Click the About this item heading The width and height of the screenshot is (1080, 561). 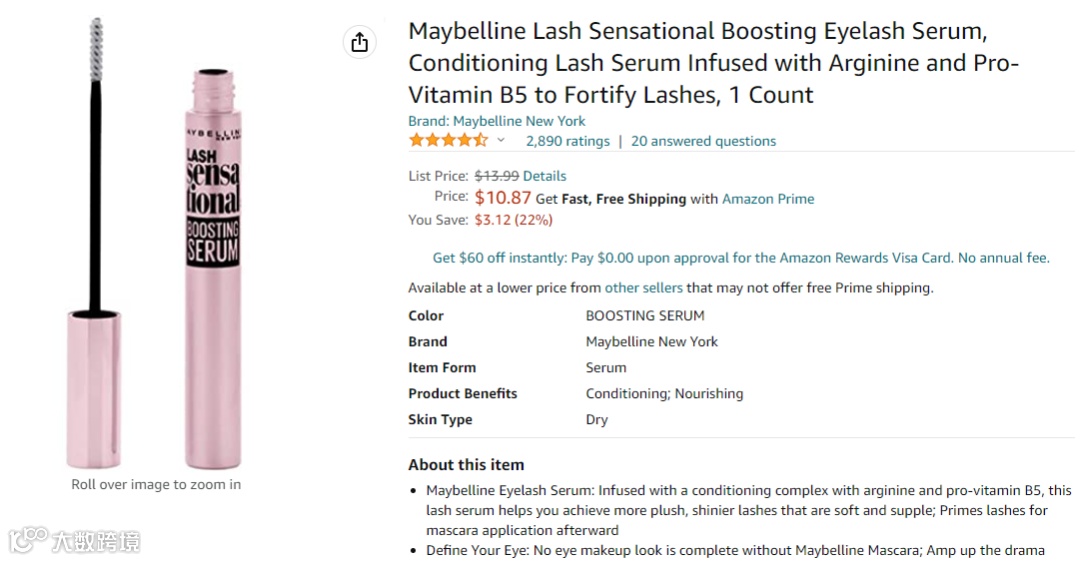click(x=466, y=465)
